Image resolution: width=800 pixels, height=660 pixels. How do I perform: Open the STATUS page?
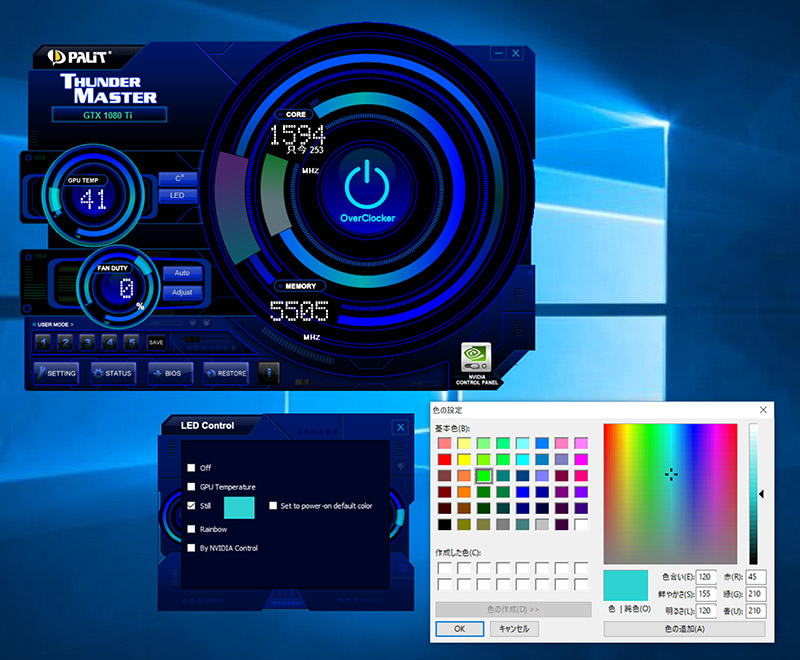pos(114,373)
